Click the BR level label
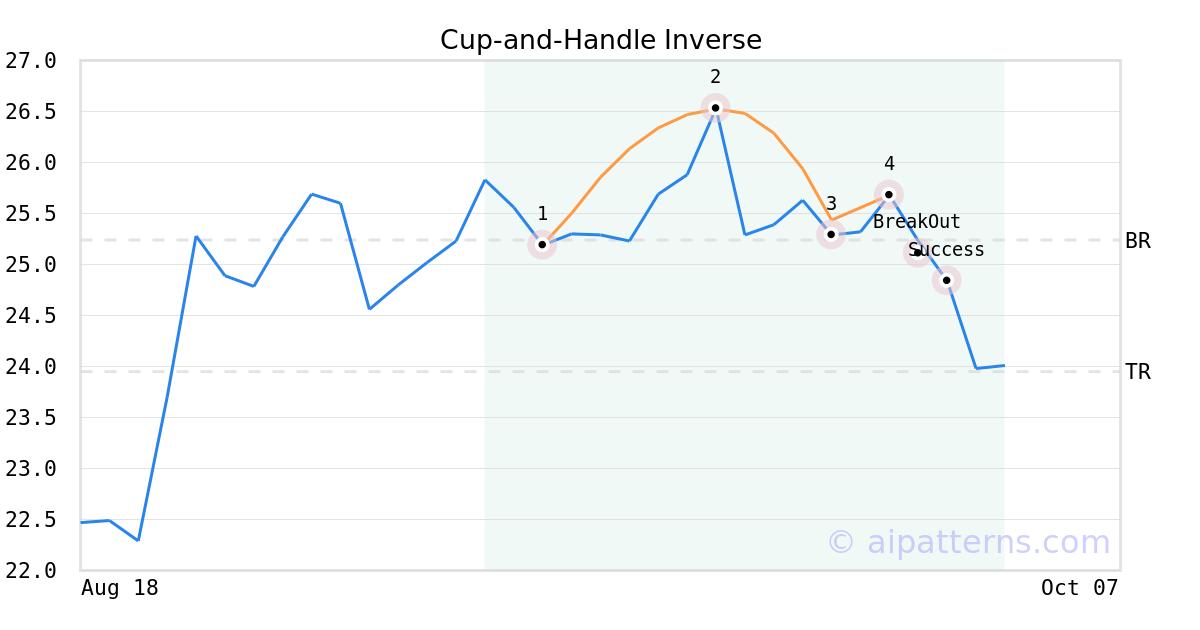The width and height of the screenshot is (1200, 630). (x=1137, y=241)
